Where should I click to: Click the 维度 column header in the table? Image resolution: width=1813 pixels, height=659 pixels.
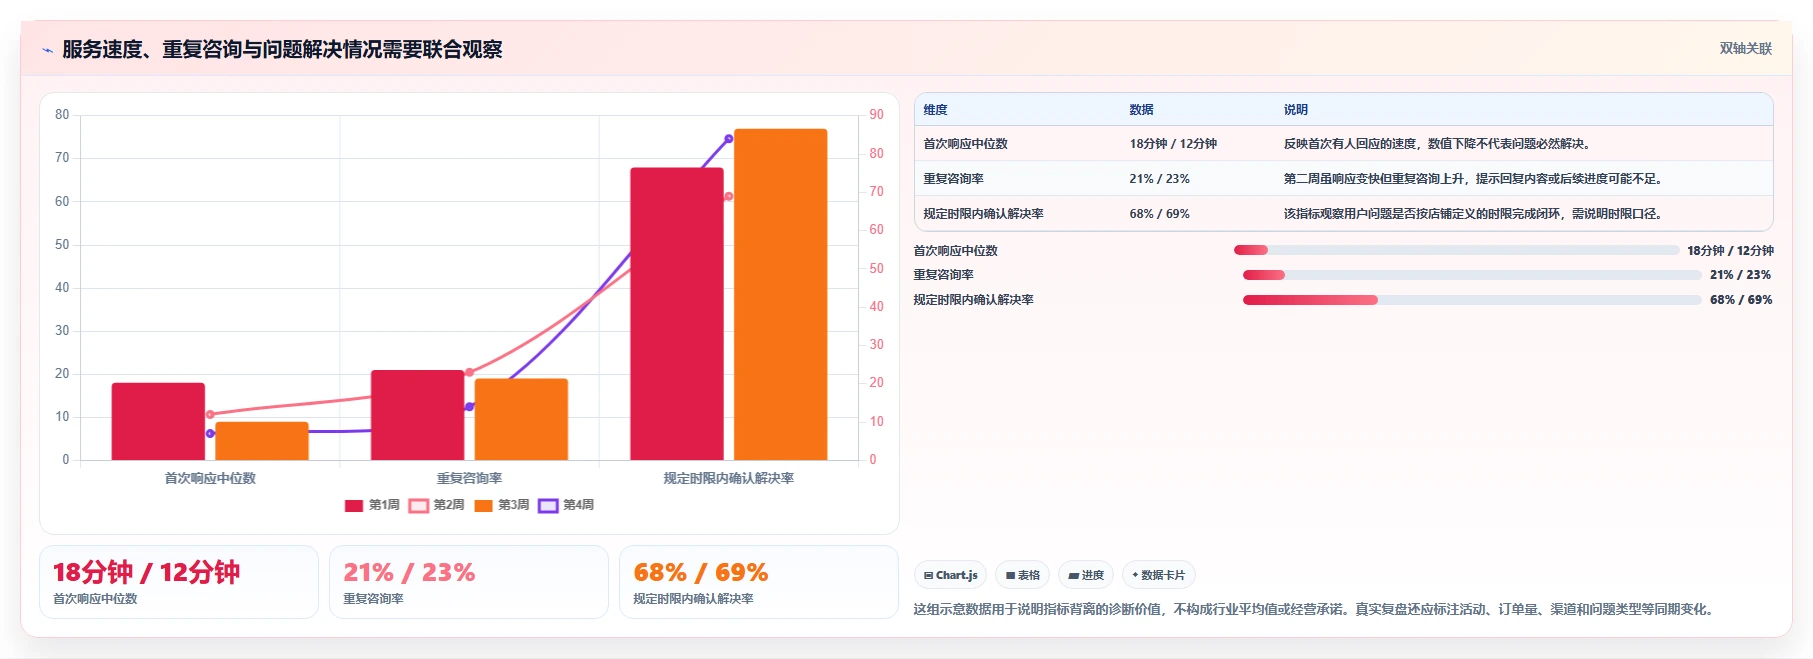[935, 110]
